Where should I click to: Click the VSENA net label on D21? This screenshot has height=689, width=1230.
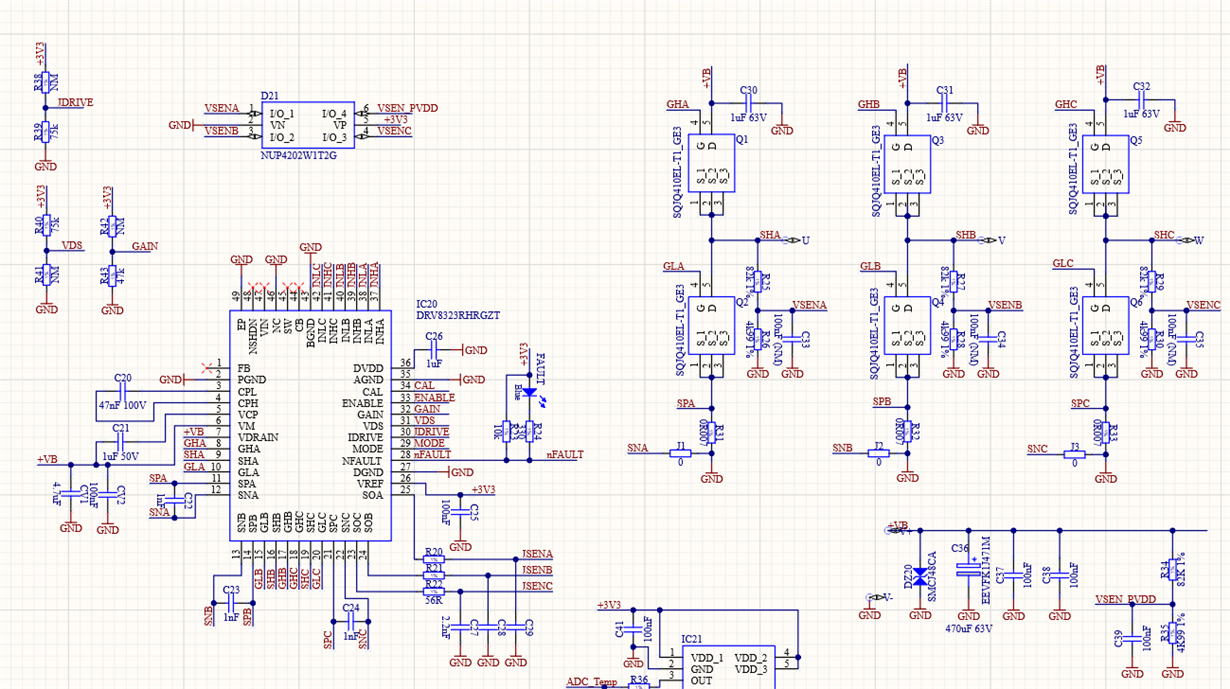click(x=222, y=108)
